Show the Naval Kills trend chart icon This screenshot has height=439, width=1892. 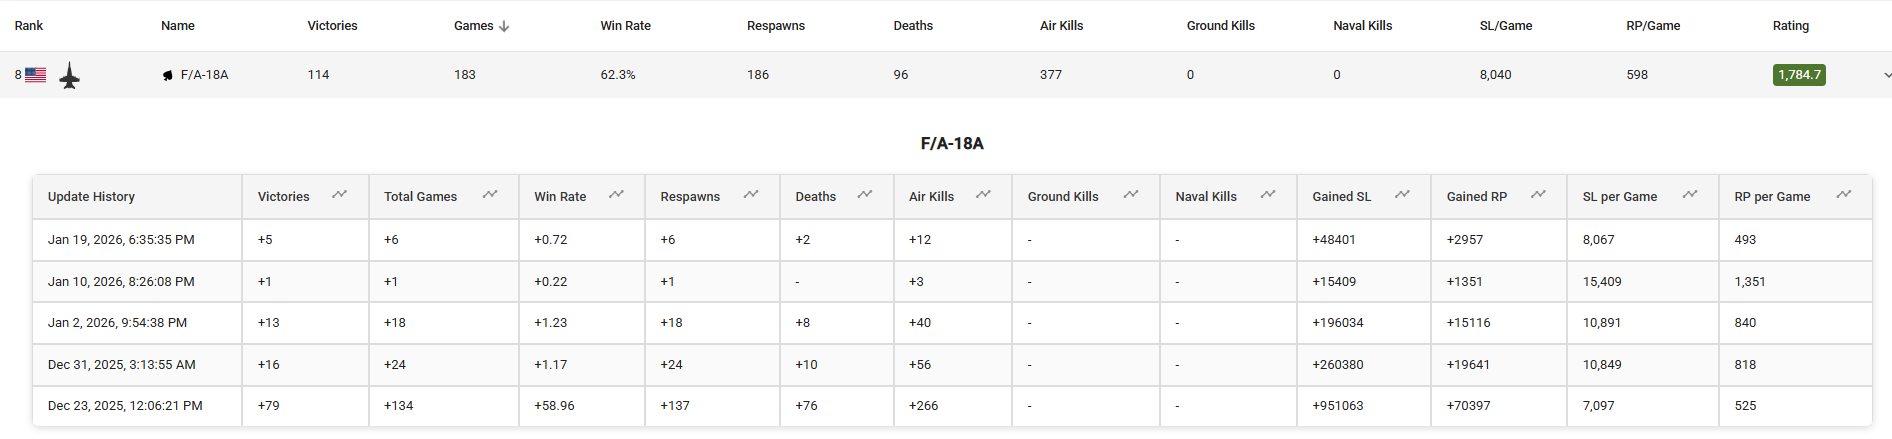pos(1268,195)
